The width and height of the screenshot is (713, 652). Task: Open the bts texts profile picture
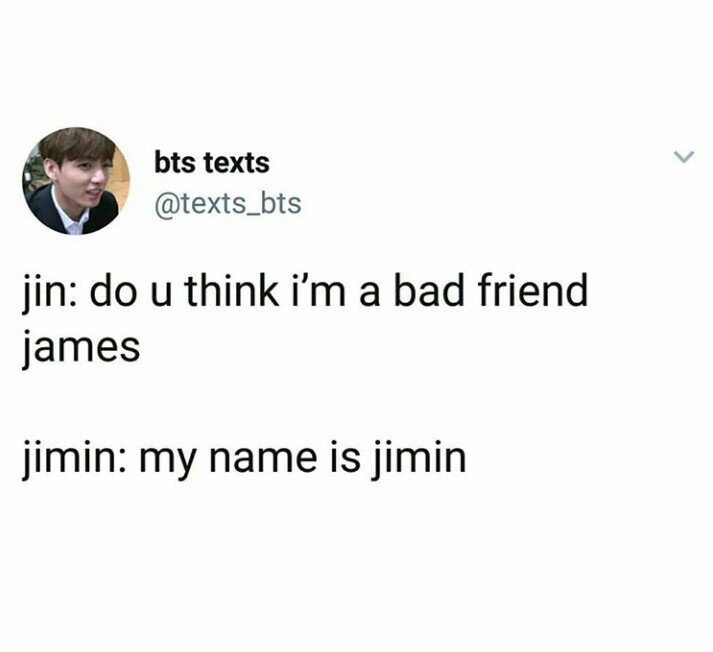pyautogui.click(x=76, y=181)
